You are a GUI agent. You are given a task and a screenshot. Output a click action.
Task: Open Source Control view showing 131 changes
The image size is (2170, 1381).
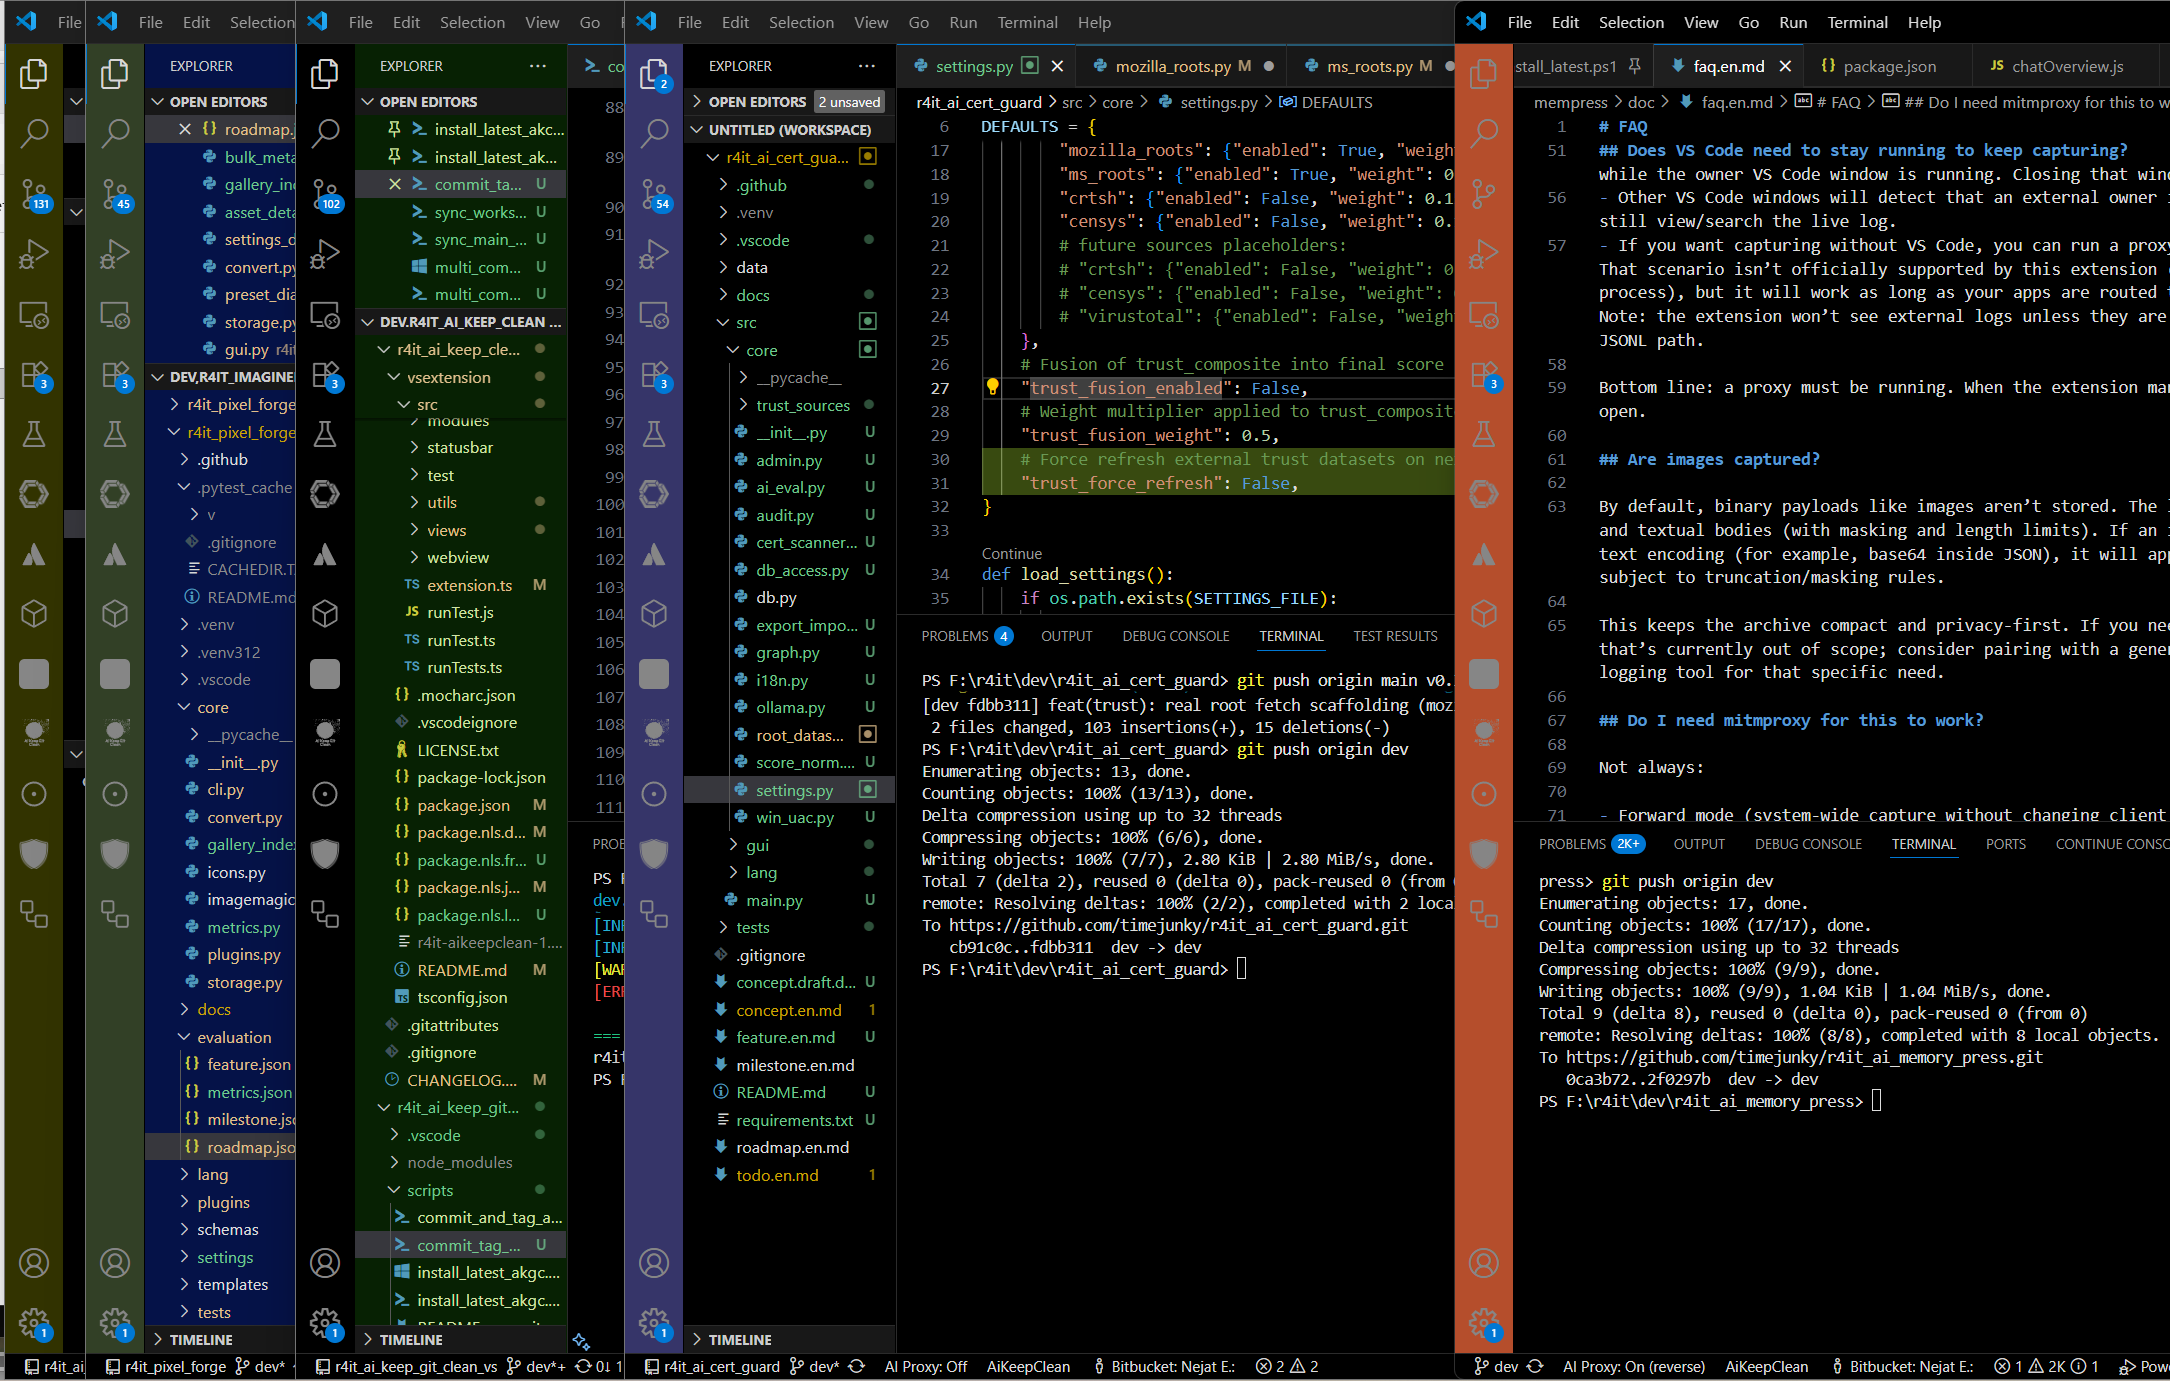pyautogui.click(x=35, y=194)
